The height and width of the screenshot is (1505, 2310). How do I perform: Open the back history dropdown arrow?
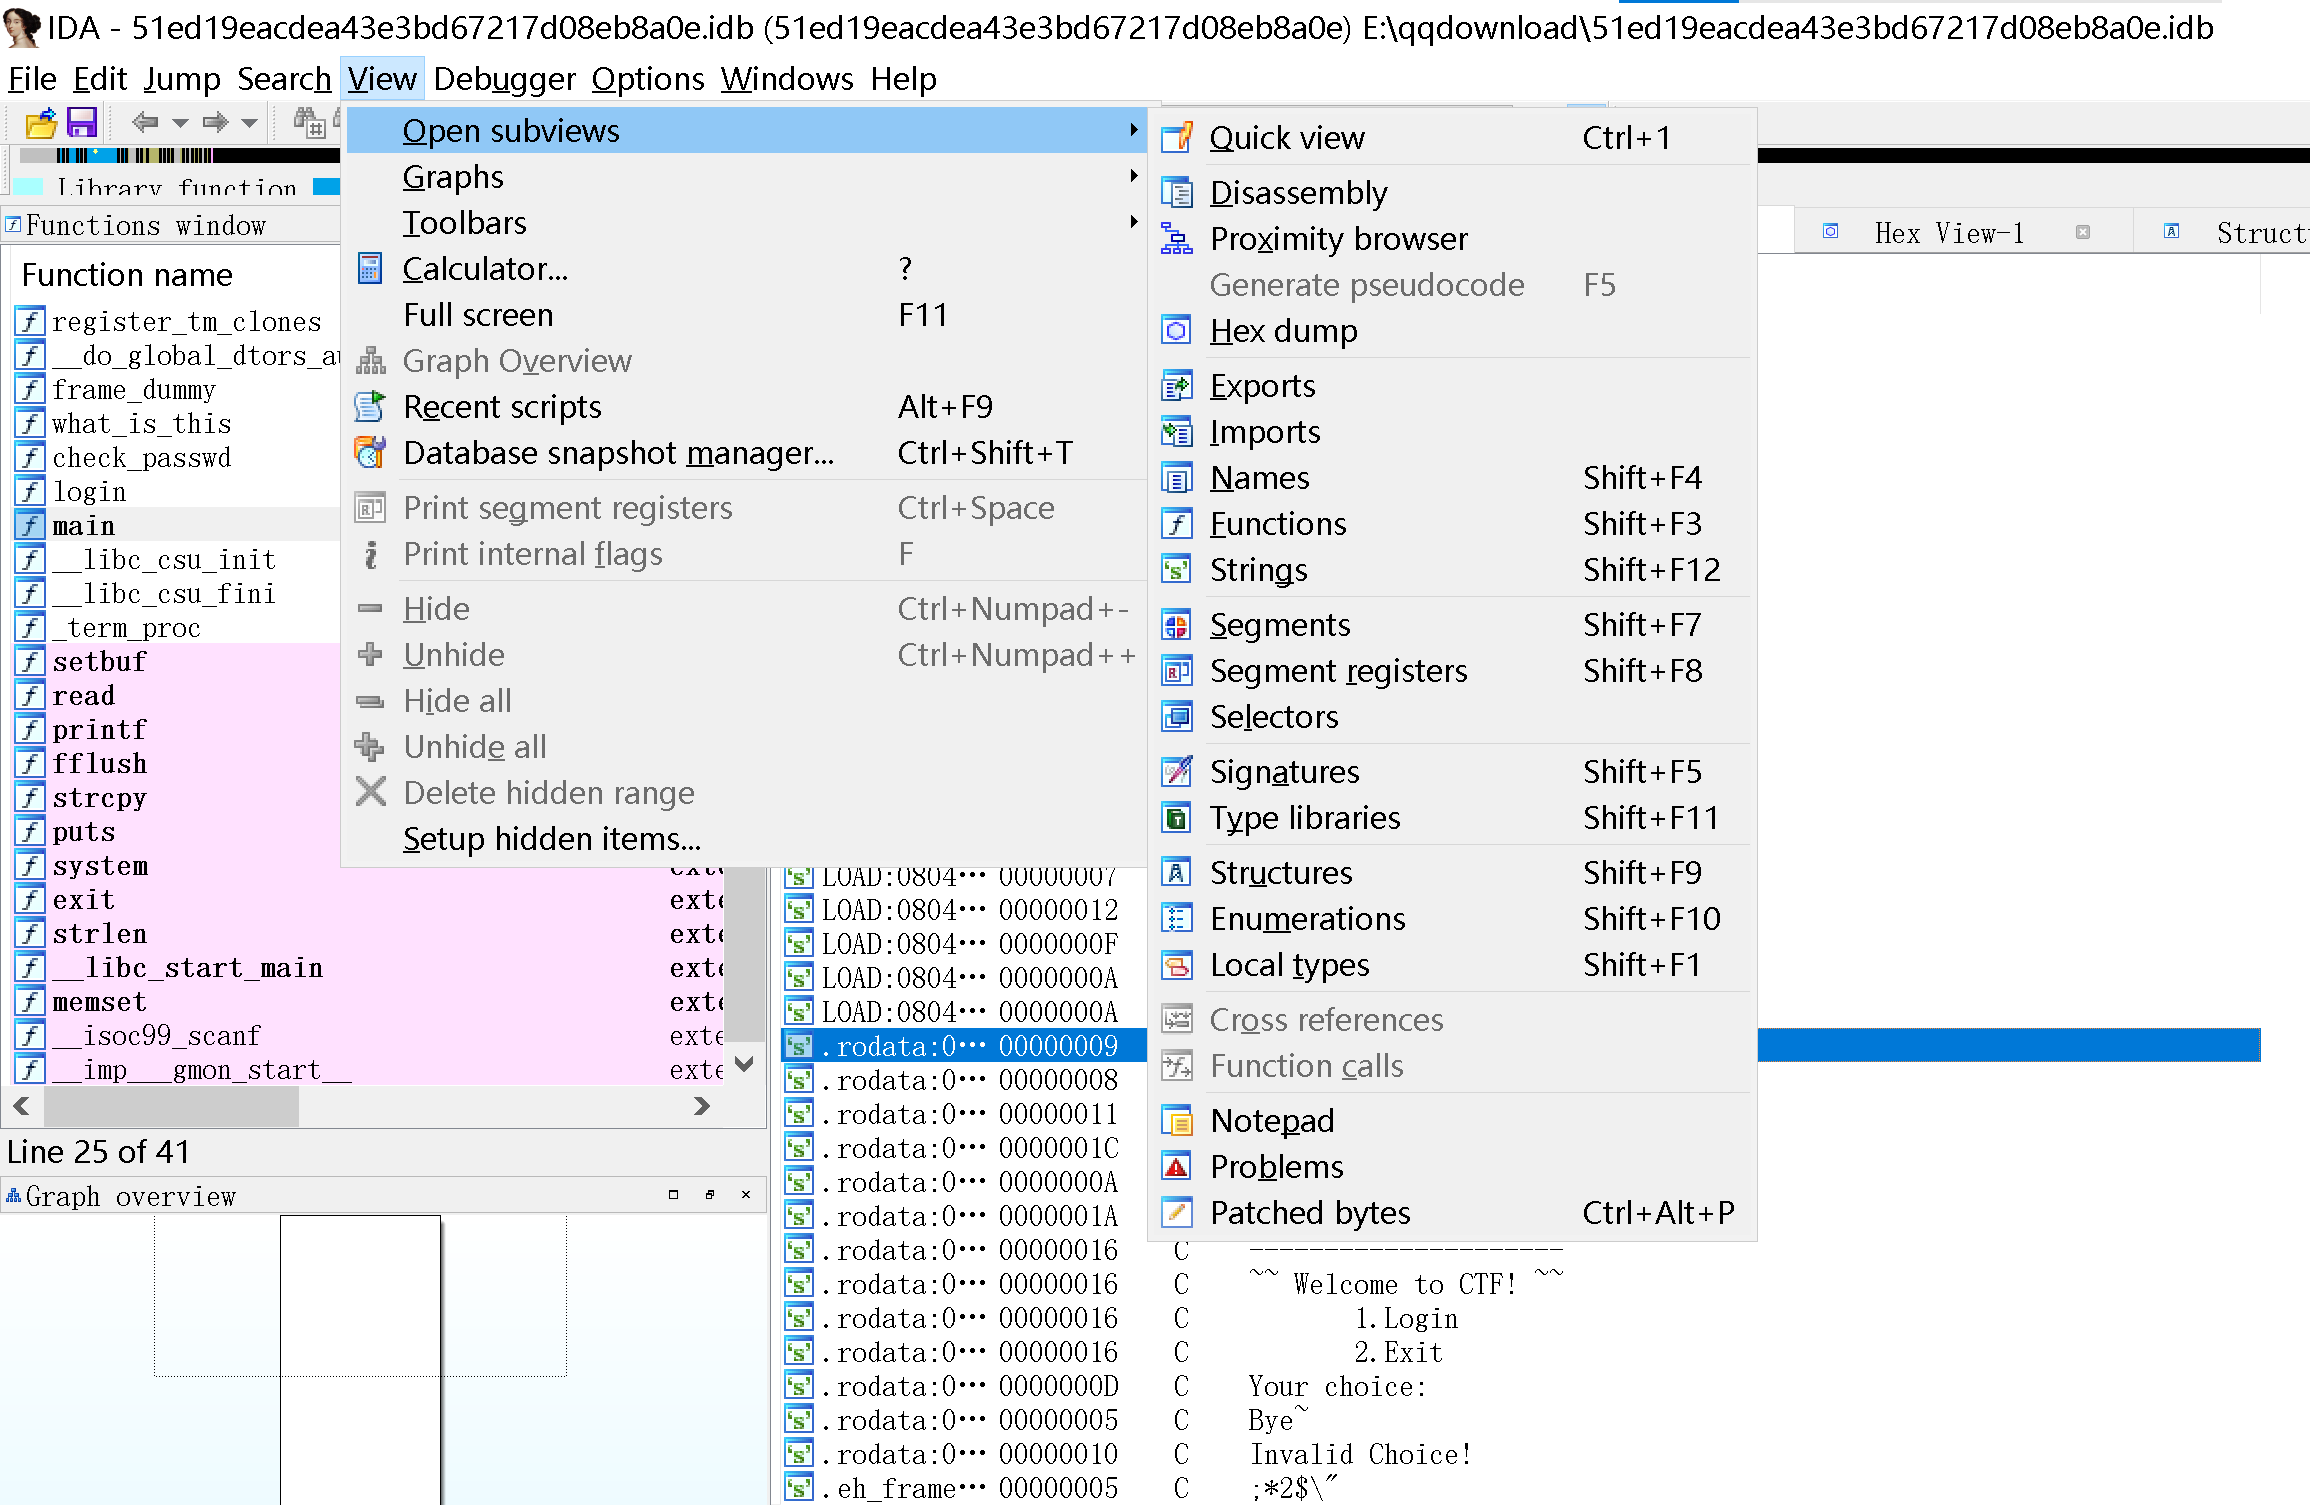180,123
